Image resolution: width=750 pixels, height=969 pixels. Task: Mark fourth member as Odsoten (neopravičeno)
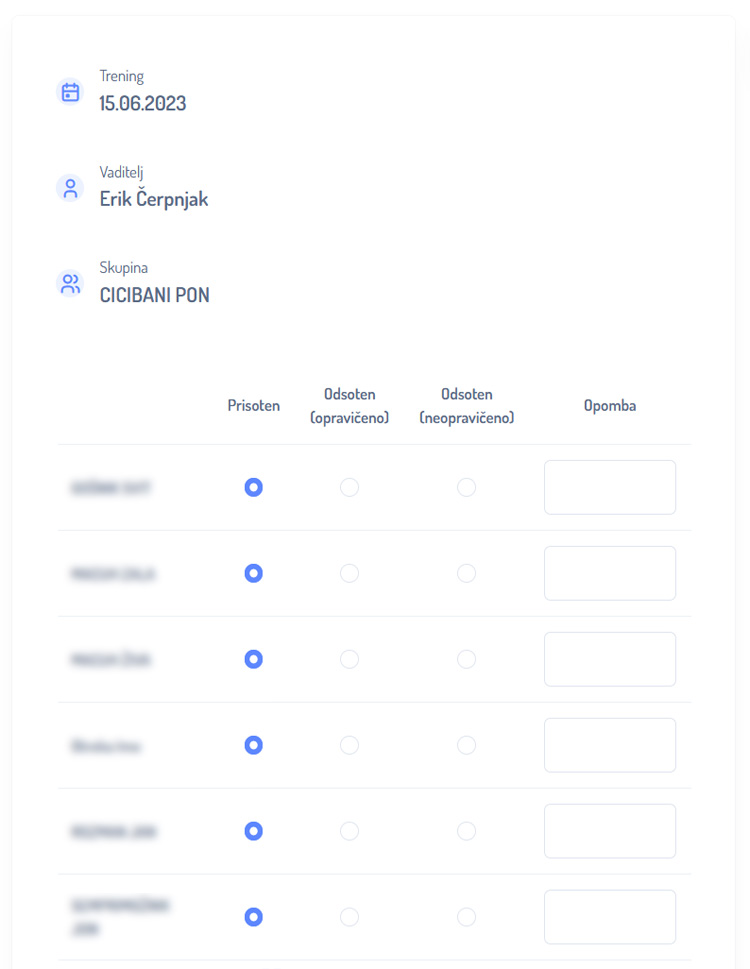[466, 745]
